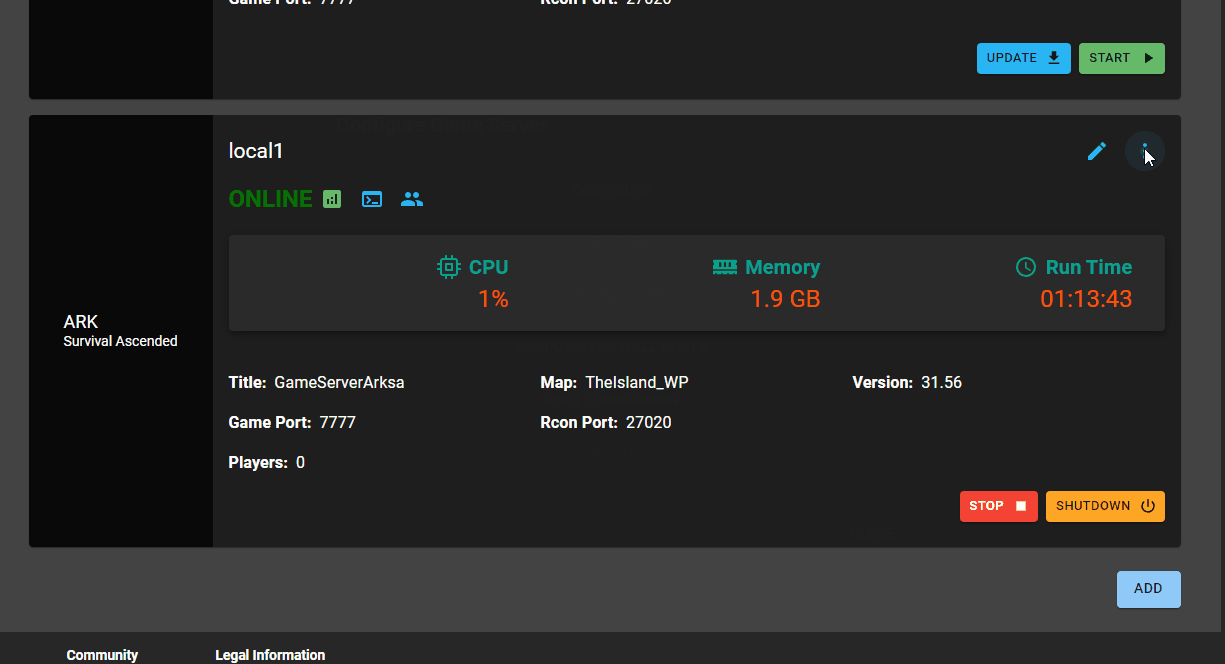Click the CPU usage value 1%
The image size is (1225, 664).
click(x=493, y=298)
